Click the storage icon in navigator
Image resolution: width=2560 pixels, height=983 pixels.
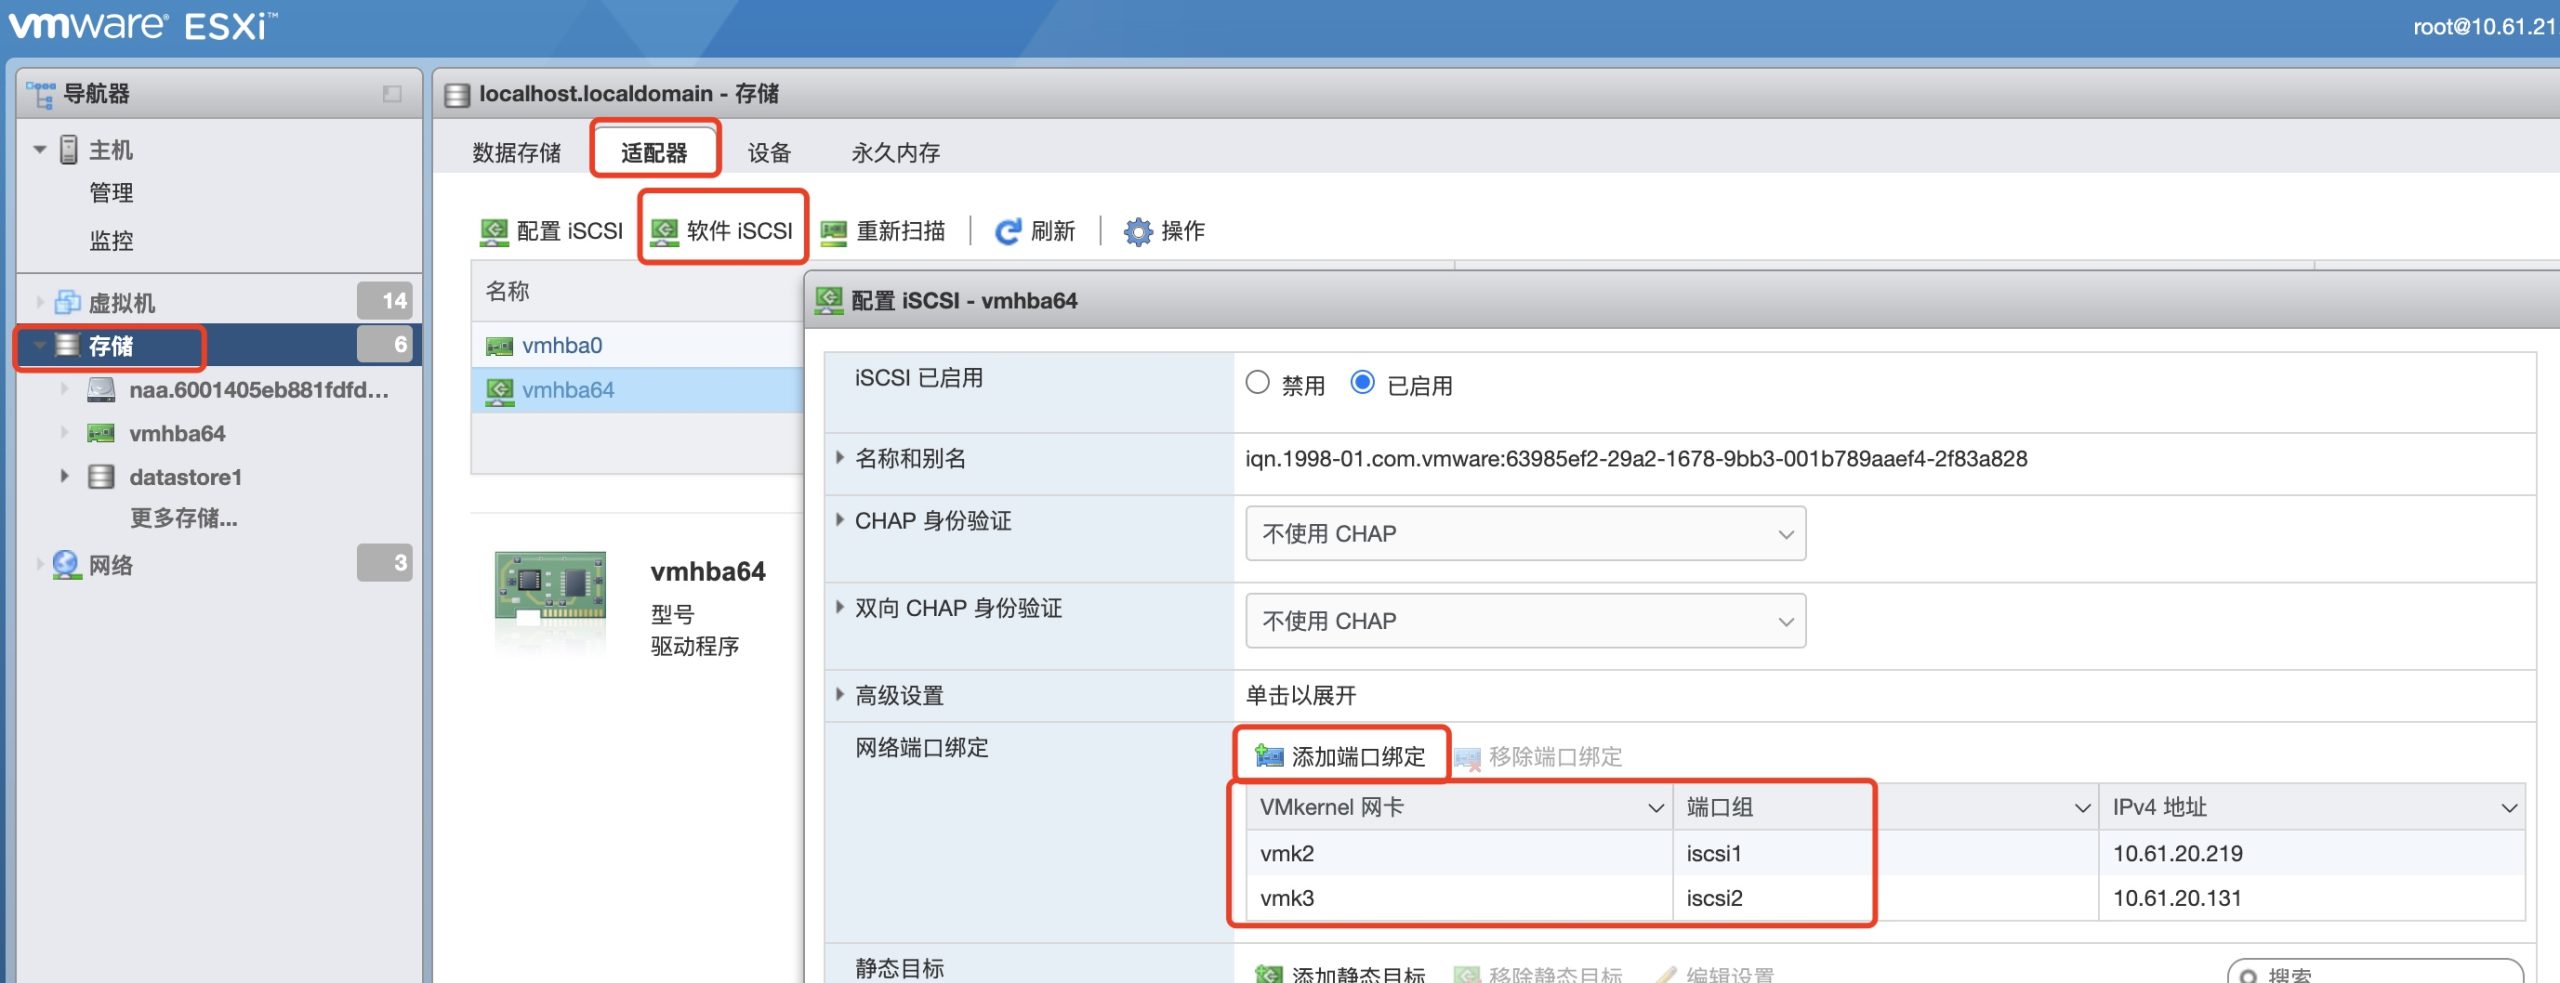[68, 346]
